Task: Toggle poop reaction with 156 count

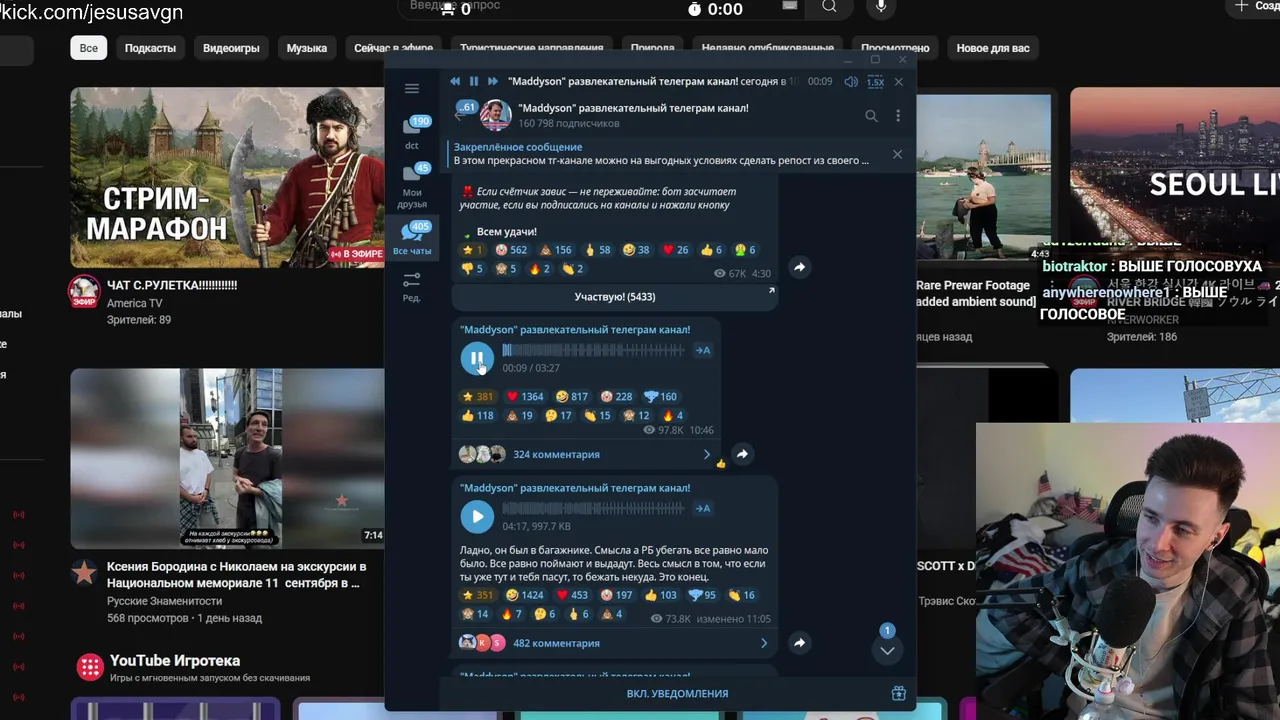Action: pos(556,250)
